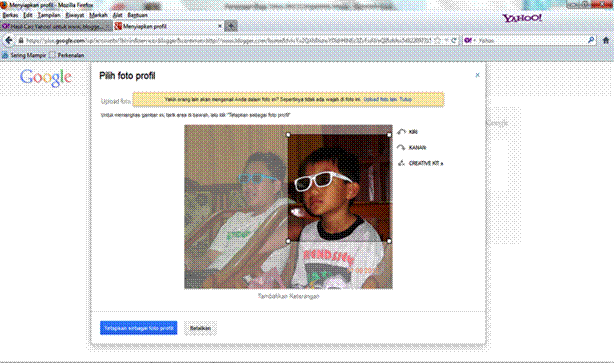615x364 pixels.
Task: Click the profile photo crop preview
Action: coord(339,188)
